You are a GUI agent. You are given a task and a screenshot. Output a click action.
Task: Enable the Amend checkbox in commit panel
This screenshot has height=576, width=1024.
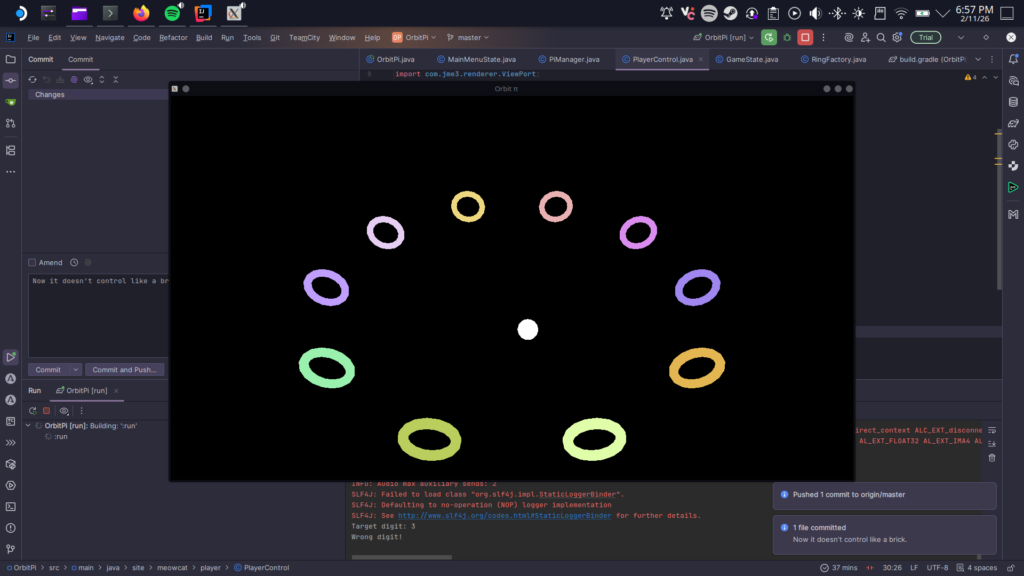32,263
